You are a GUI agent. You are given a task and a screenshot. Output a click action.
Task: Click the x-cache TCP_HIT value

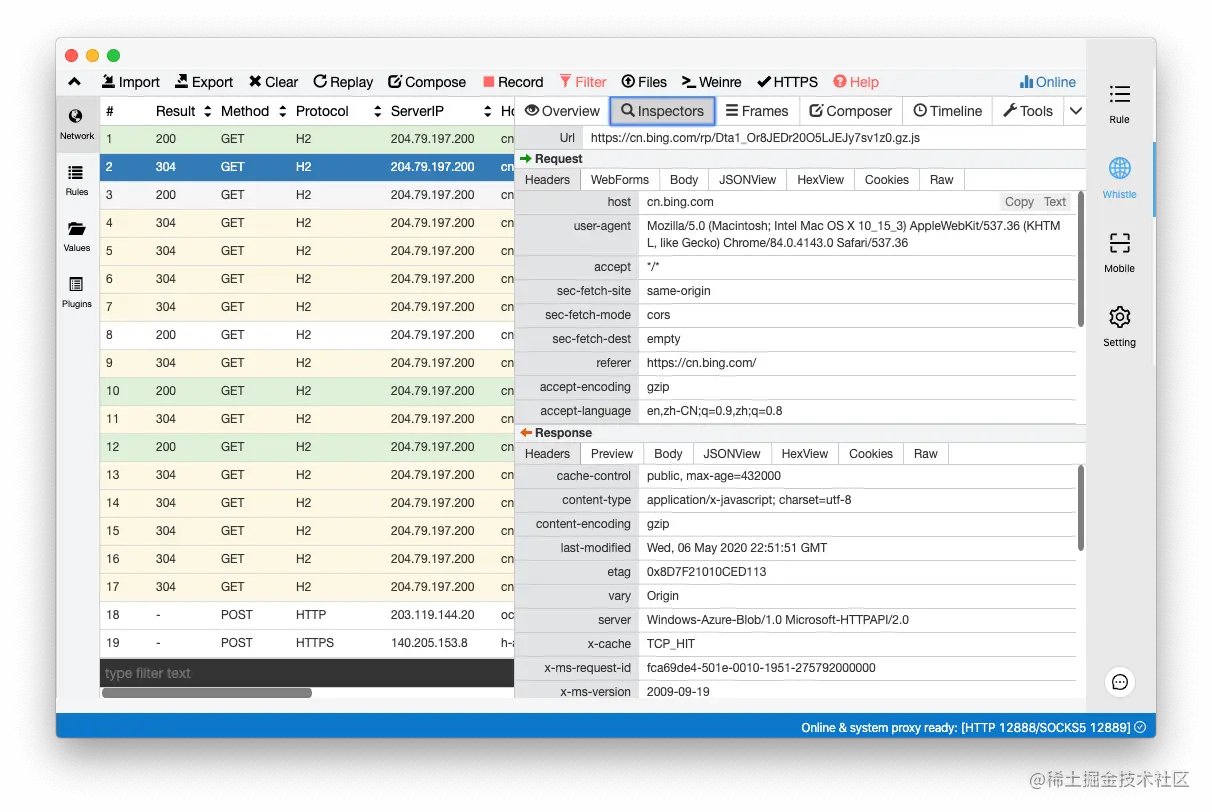(x=671, y=644)
